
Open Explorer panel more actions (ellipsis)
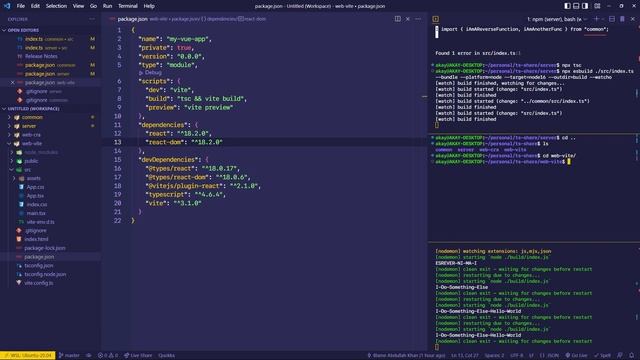tap(92, 19)
